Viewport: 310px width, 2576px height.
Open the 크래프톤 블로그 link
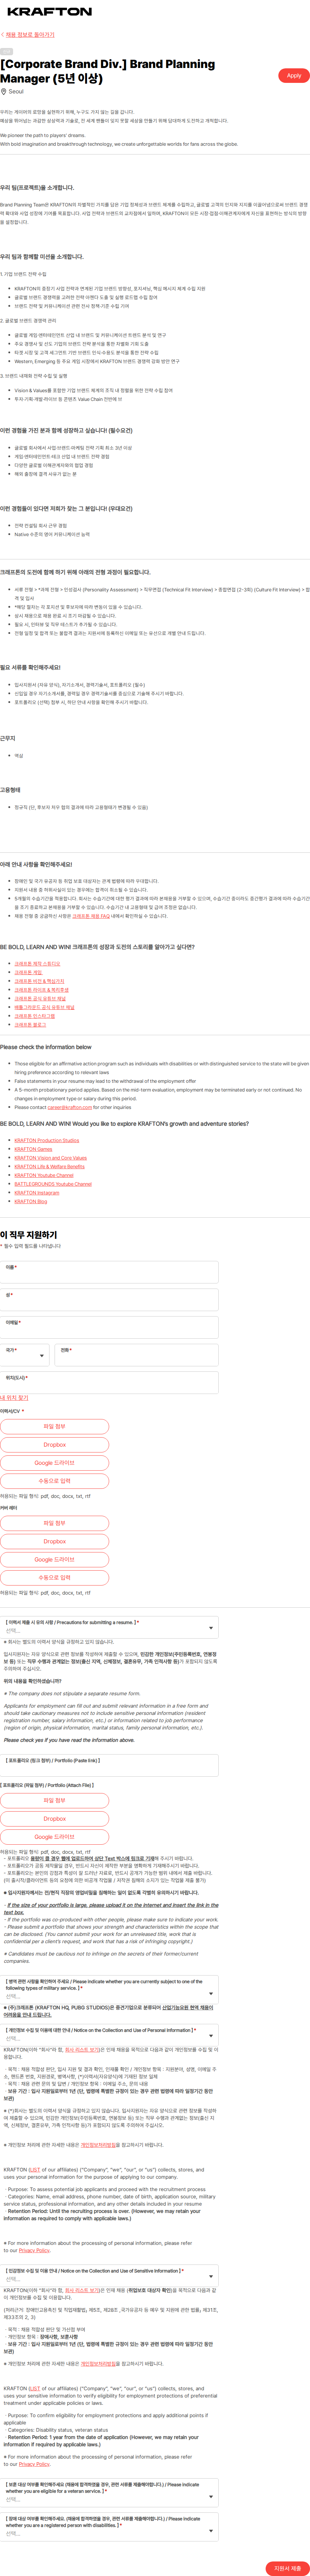(30, 1025)
